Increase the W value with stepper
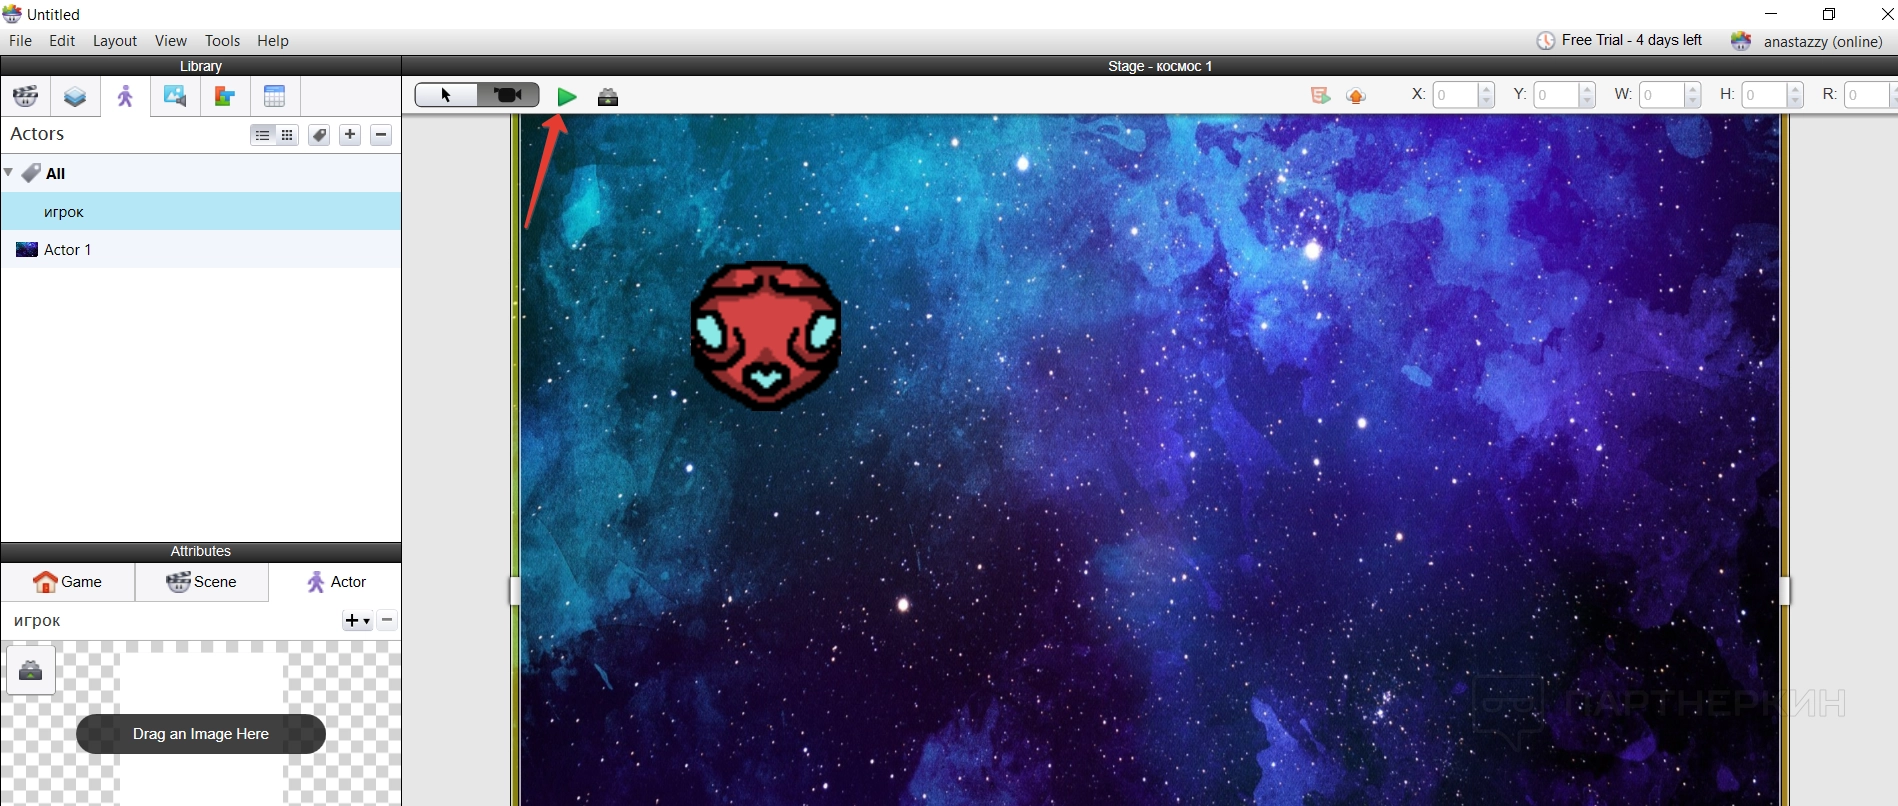 1693,89
